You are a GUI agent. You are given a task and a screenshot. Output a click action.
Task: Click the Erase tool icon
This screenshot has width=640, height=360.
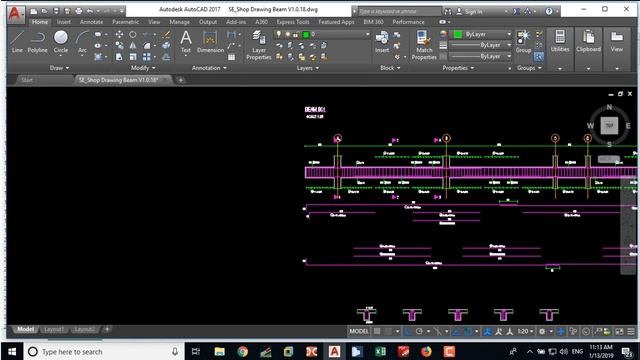166,35
